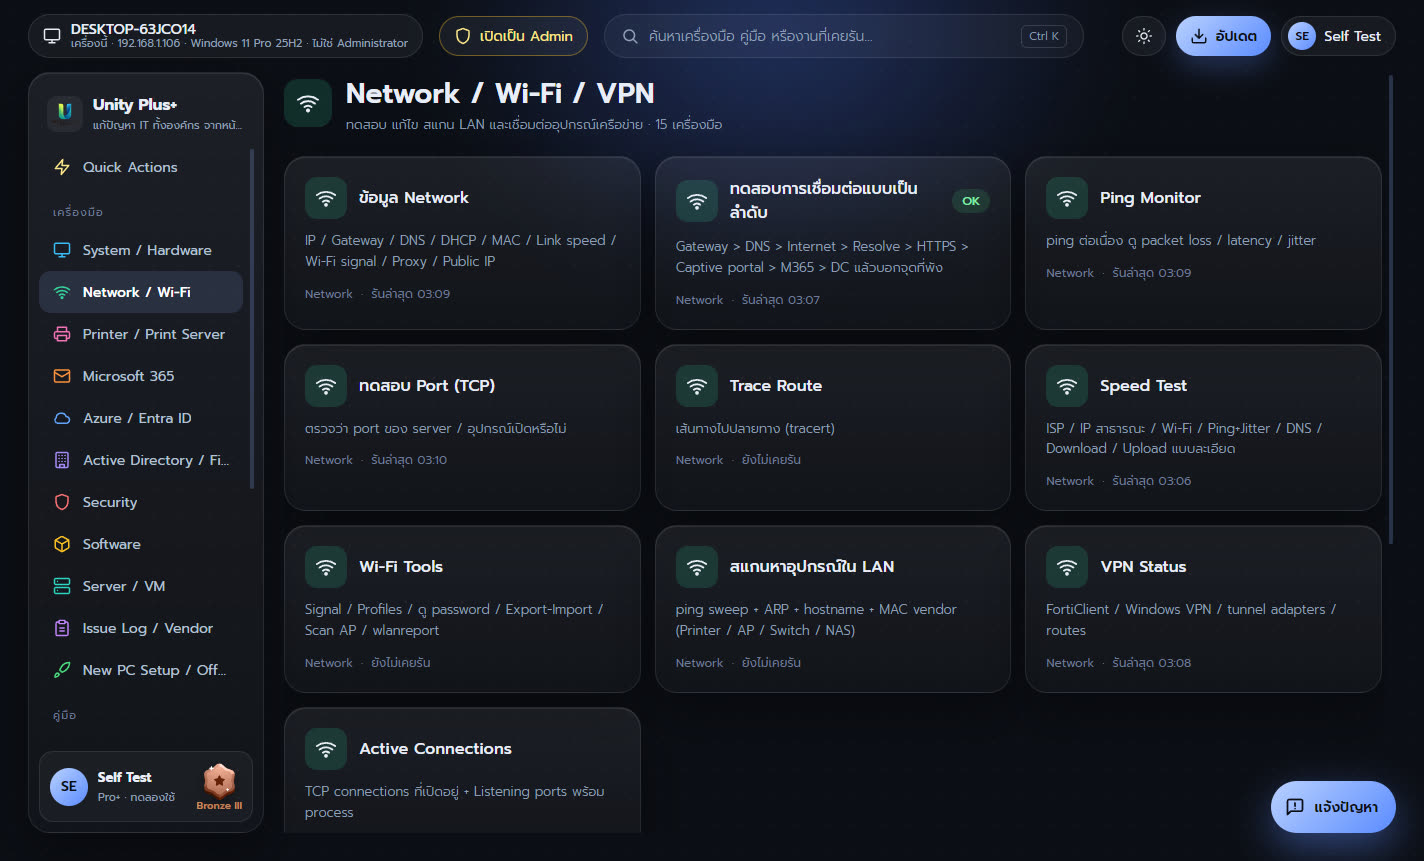1424x861 pixels.
Task: Click the ข้อมูล Network card title
Action: tap(414, 198)
